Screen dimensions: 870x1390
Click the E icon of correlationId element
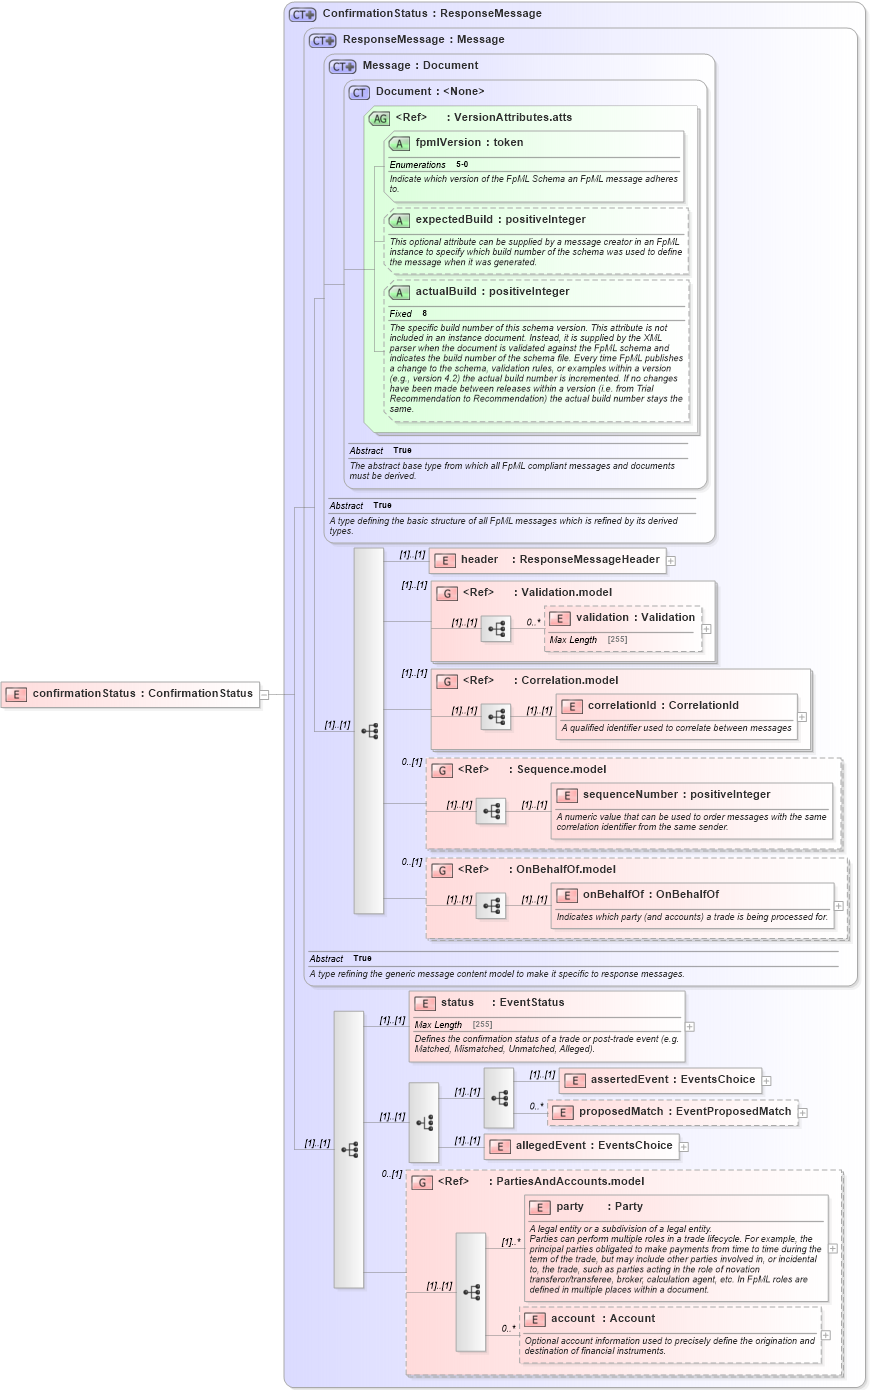(572, 706)
